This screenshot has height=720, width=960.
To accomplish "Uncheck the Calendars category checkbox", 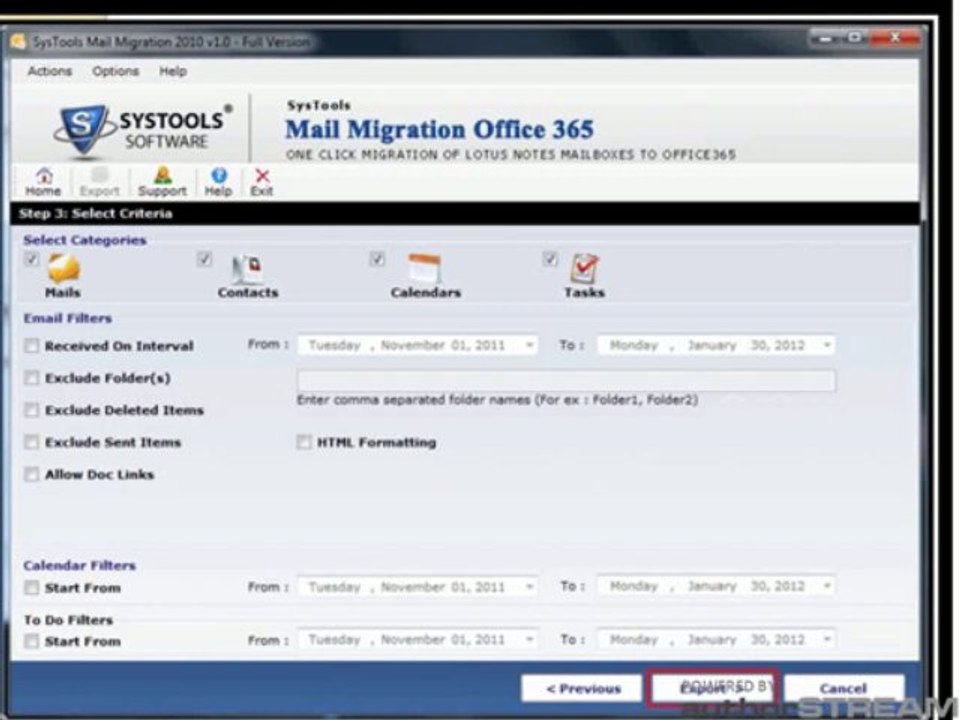I will tap(377, 259).
